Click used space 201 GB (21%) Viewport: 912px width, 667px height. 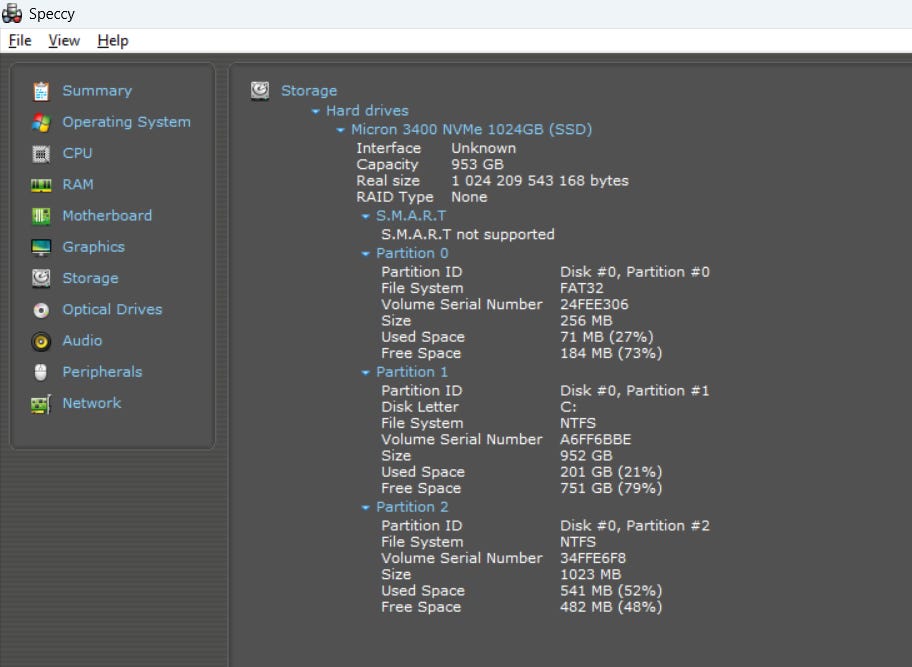click(x=611, y=472)
